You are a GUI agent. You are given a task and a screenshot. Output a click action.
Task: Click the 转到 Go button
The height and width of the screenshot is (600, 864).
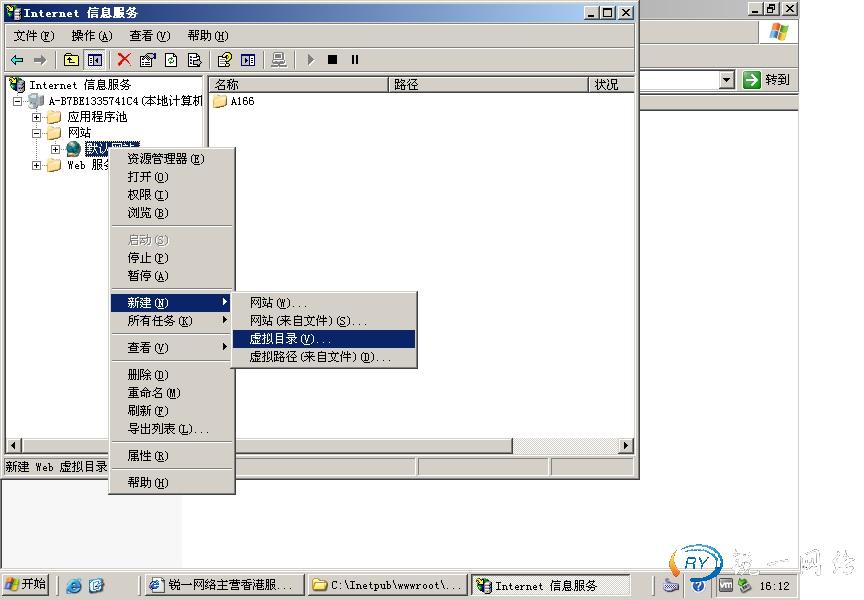(x=767, y=80)
